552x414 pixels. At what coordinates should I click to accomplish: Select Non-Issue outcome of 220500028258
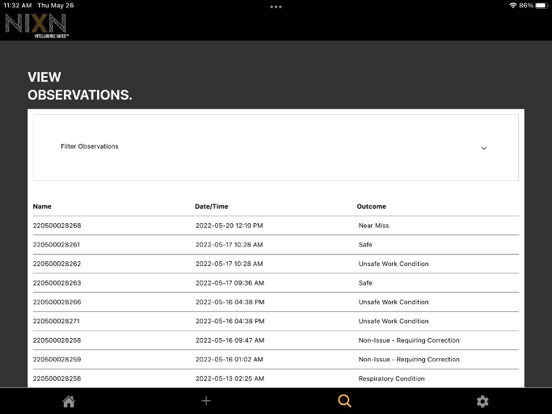[409, 340]
